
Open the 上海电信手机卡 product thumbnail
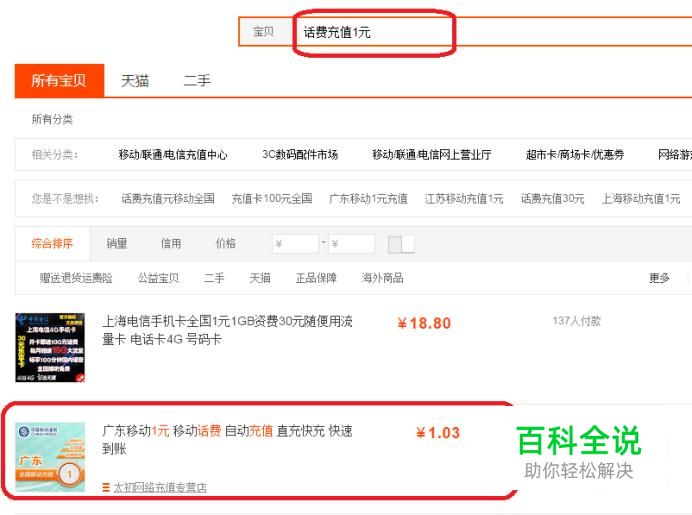pyautogui.click(x=50, y=348)
